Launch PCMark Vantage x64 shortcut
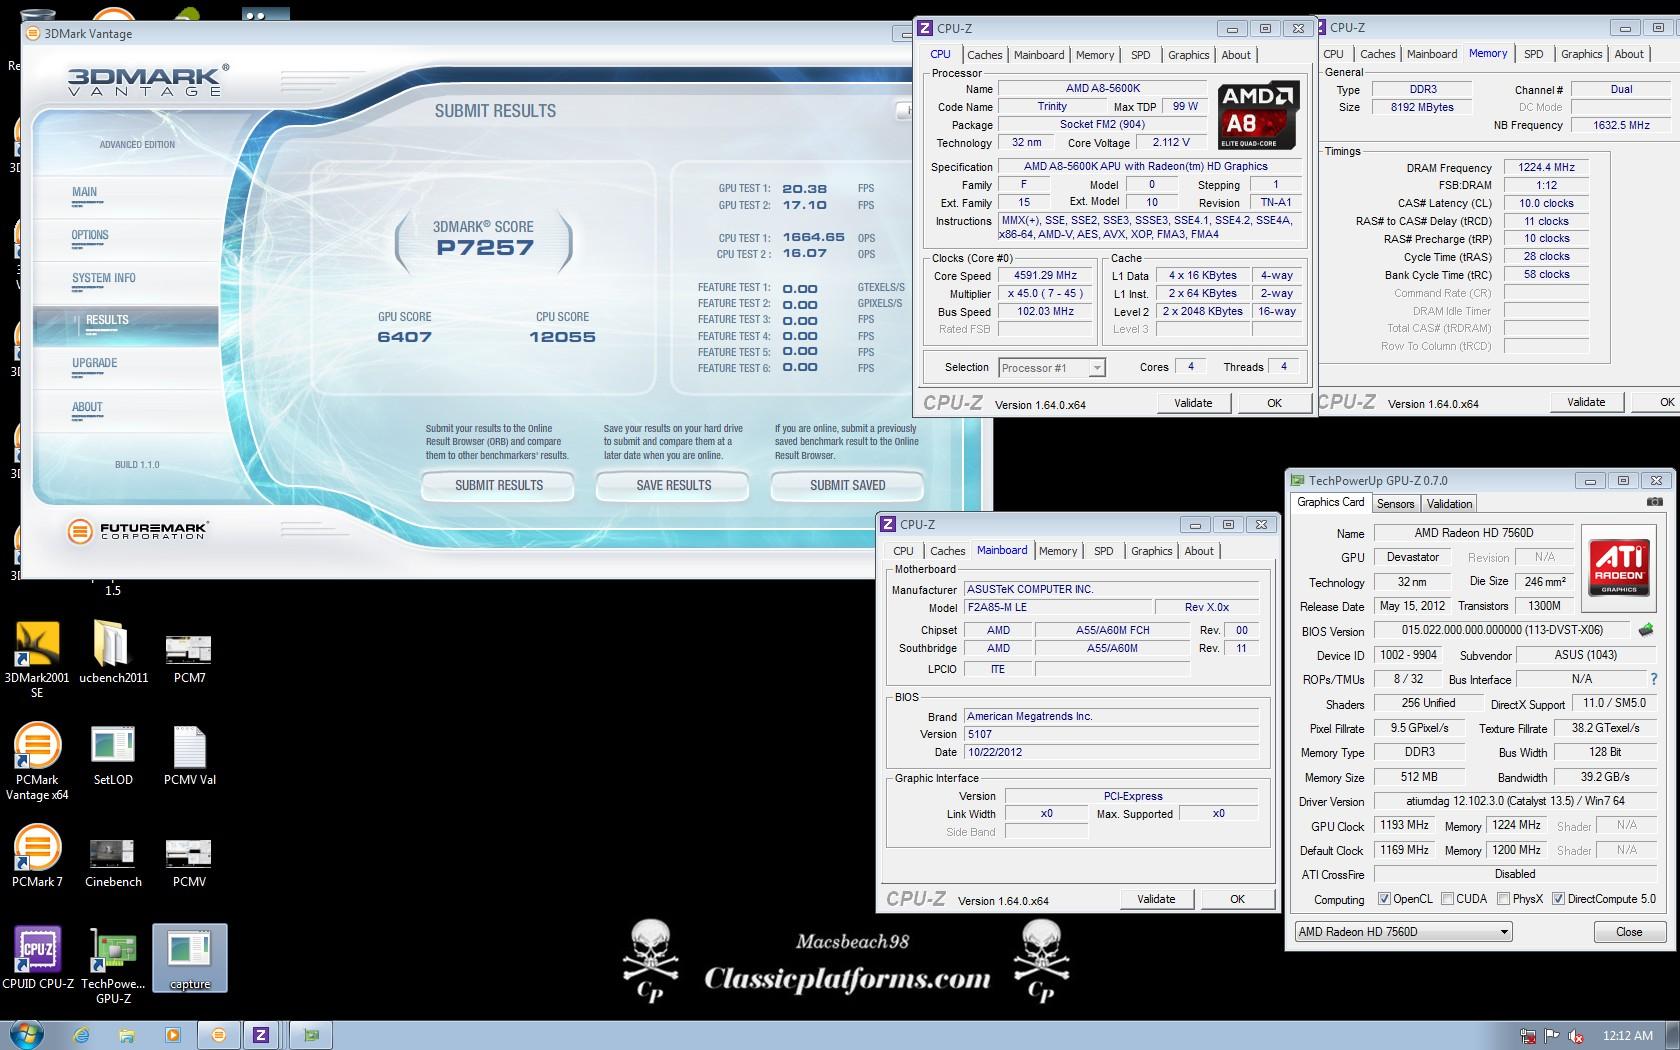Viewport: 1680px width, 1050px height. [x=37, y=761]
